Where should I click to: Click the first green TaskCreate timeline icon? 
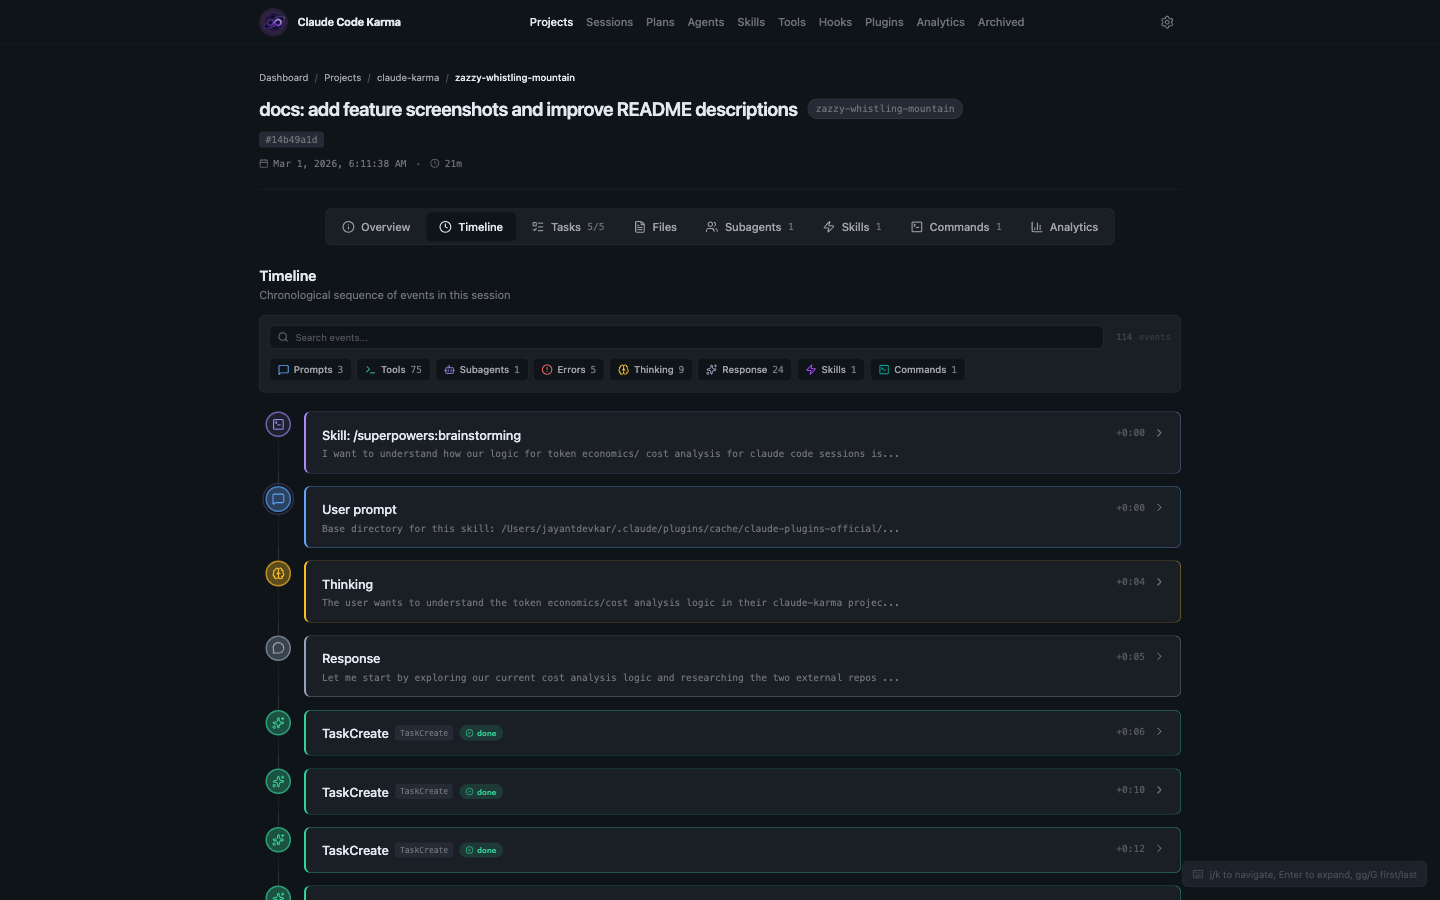[x=278, y=722]
